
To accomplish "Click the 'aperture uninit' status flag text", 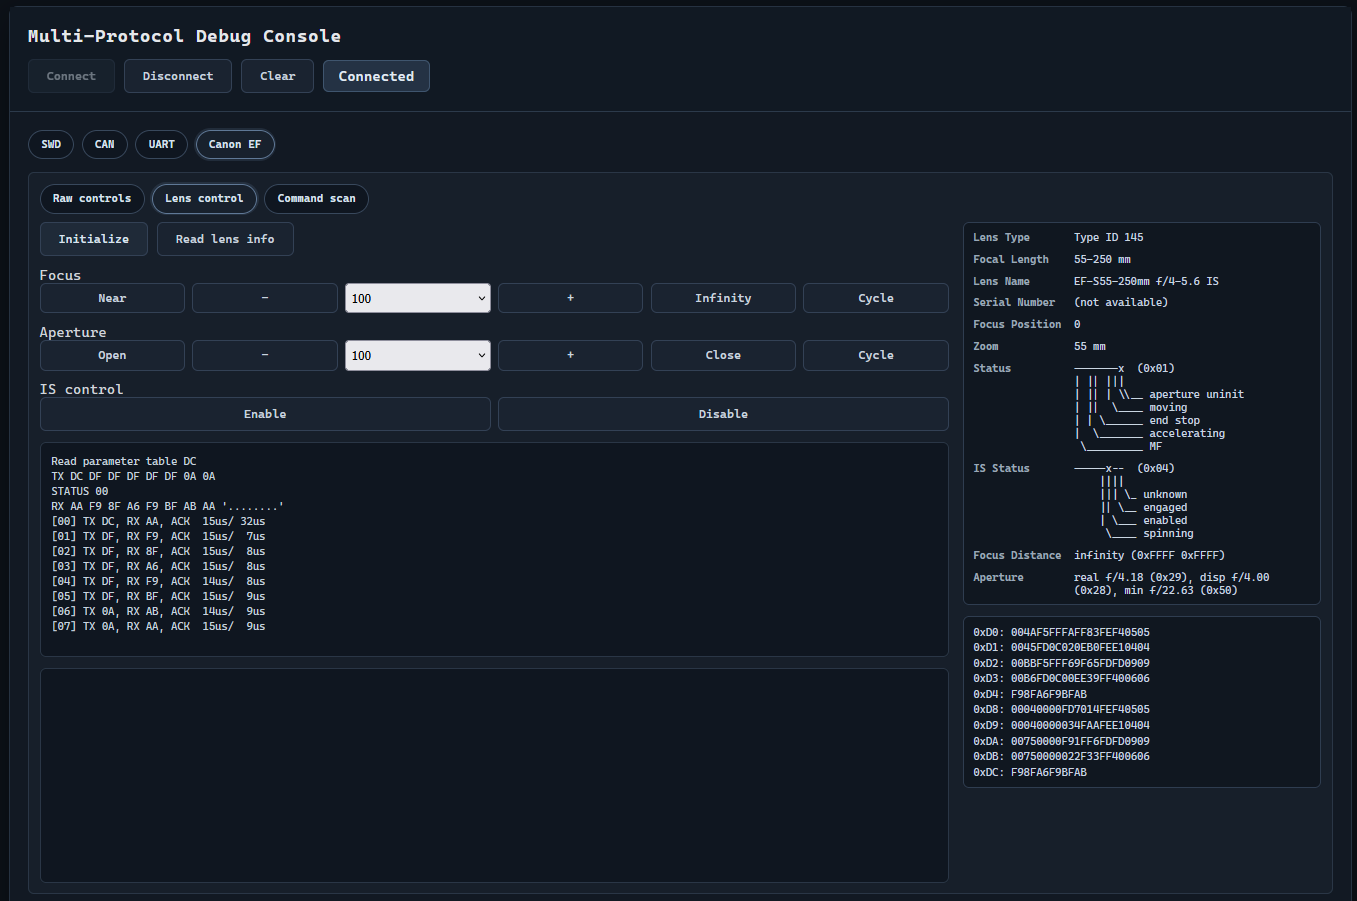I will 1196,395.
